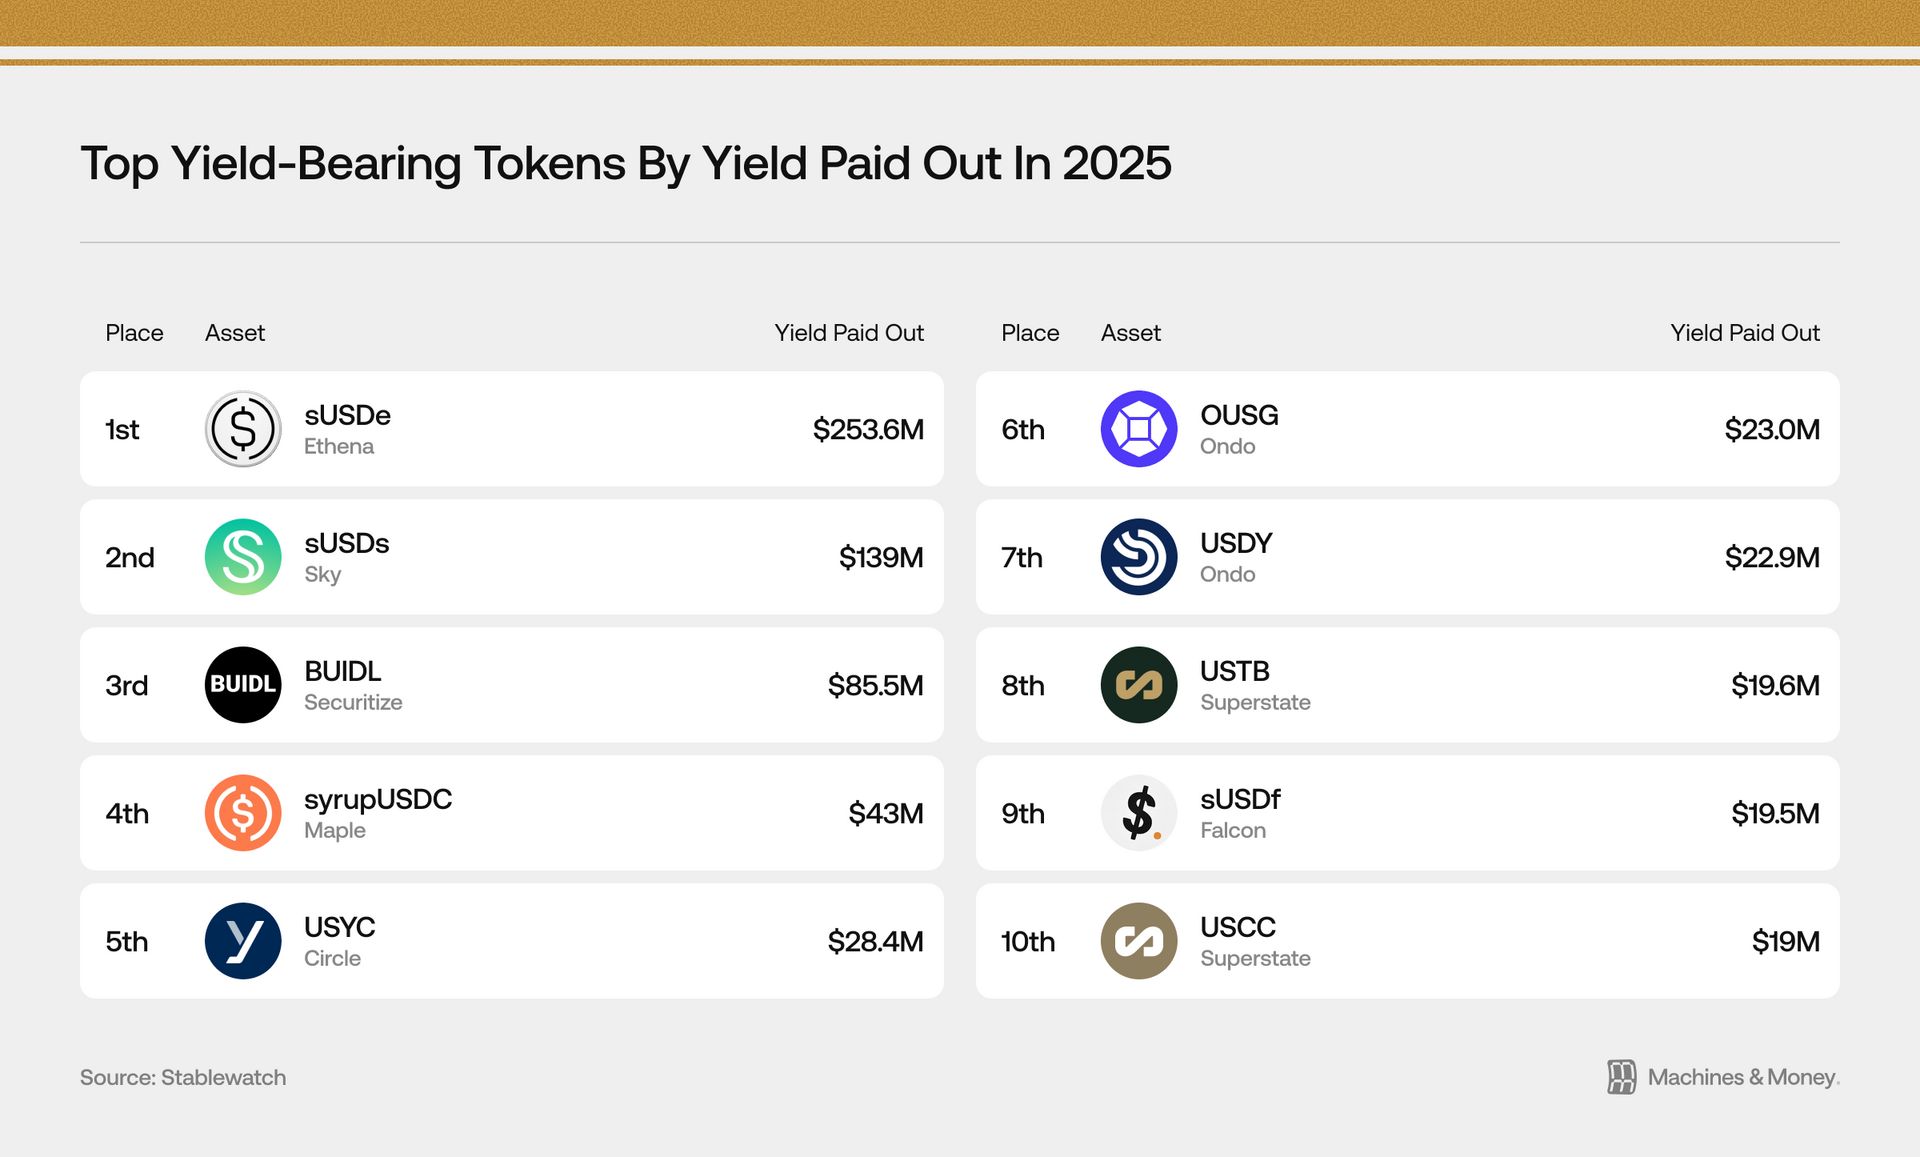Image resolution: width=1920 pixels, height=1157 pixels.
Task: Click the $253.6M yield value
Action: pyautogui.click(x=868, y=430)
